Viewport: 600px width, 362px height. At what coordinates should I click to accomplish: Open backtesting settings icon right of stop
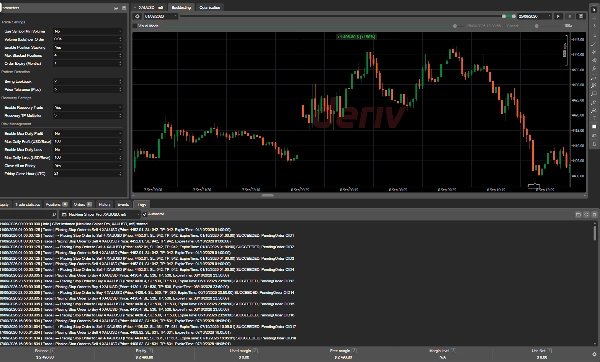(581, 16)
